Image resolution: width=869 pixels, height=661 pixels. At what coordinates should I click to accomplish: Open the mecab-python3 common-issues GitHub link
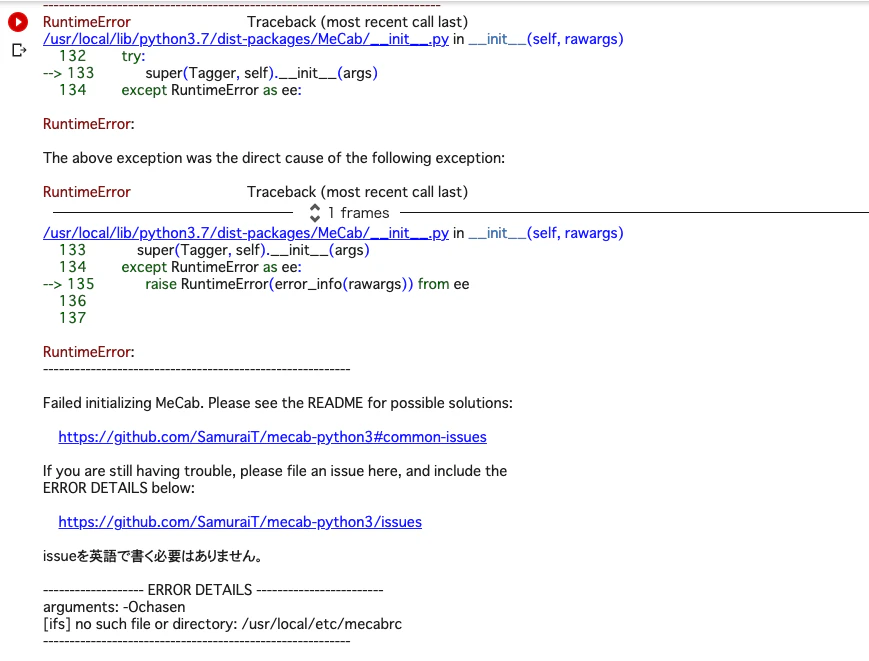pos(272,437)
